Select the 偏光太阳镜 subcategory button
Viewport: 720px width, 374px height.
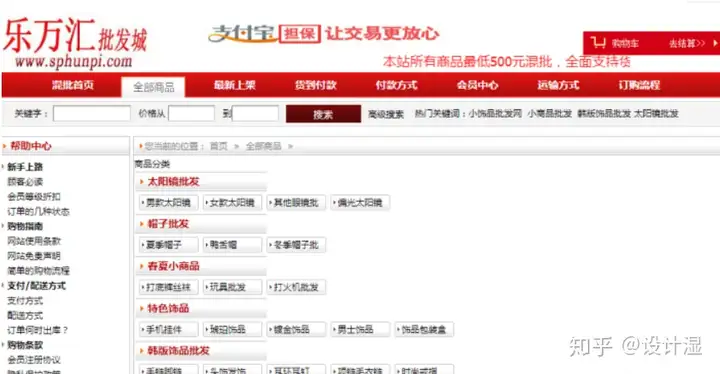point(360,203)
